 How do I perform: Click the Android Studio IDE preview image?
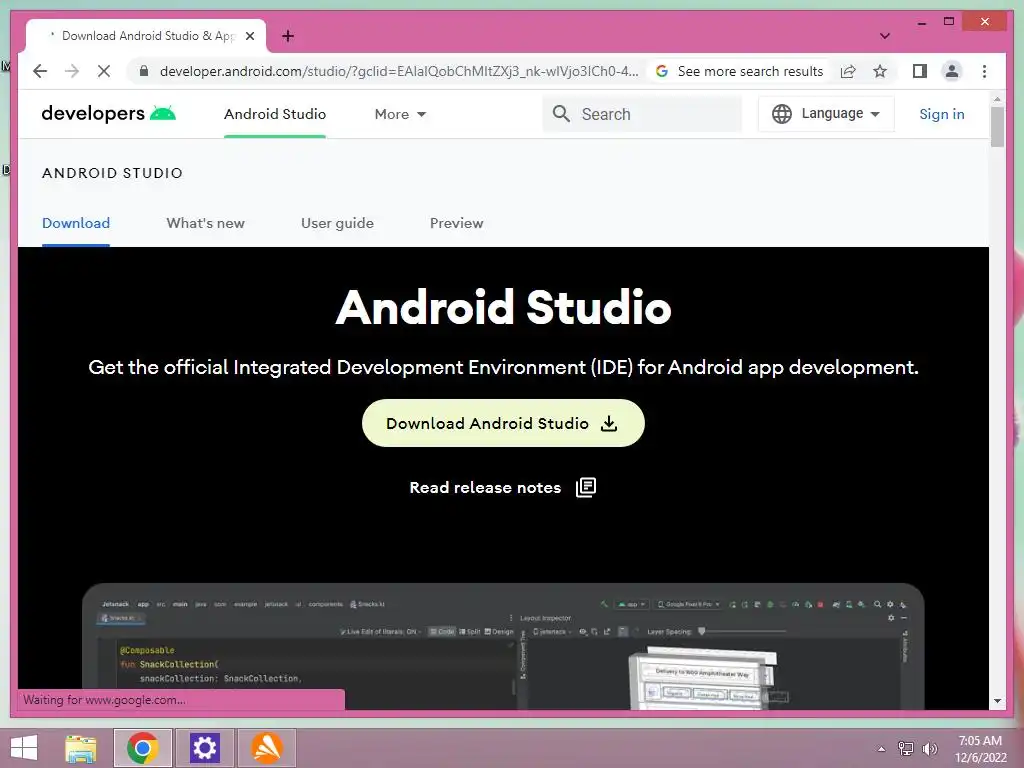(x=503, y=646)
